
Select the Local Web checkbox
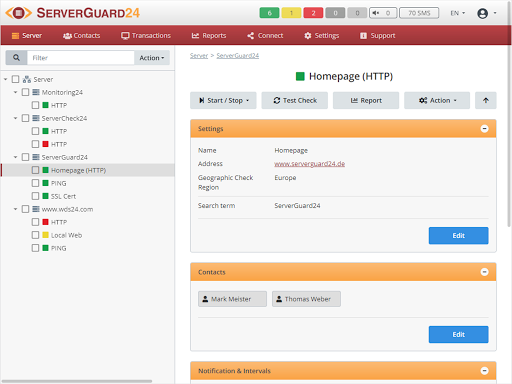click(35, 235)
